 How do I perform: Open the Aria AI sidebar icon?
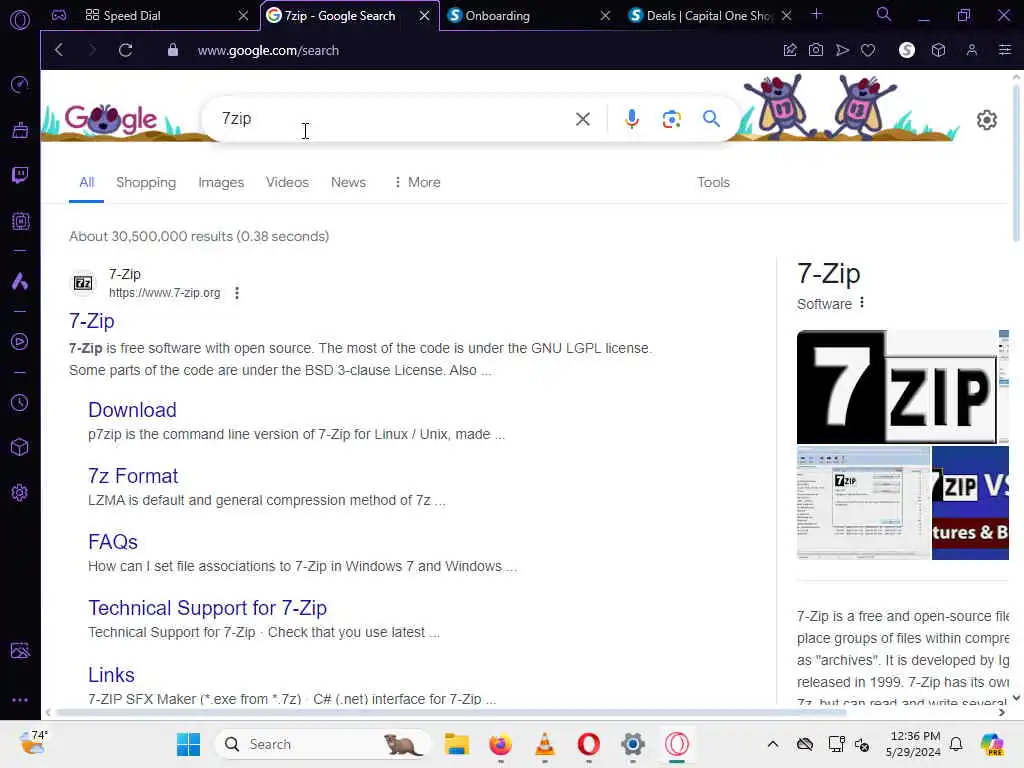click(20, 281)
